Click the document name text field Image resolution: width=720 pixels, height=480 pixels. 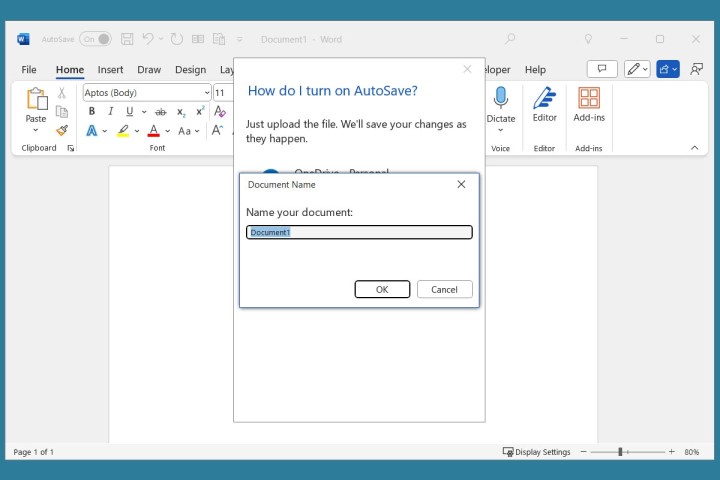[x=359, y=232]
